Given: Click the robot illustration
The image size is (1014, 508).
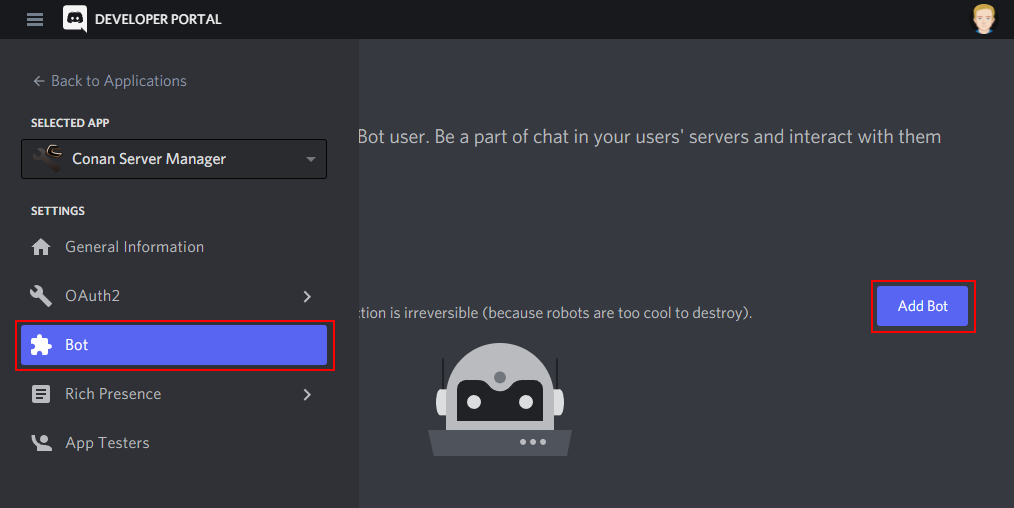Looking at the screenshot, I should (x=500, y=399).
